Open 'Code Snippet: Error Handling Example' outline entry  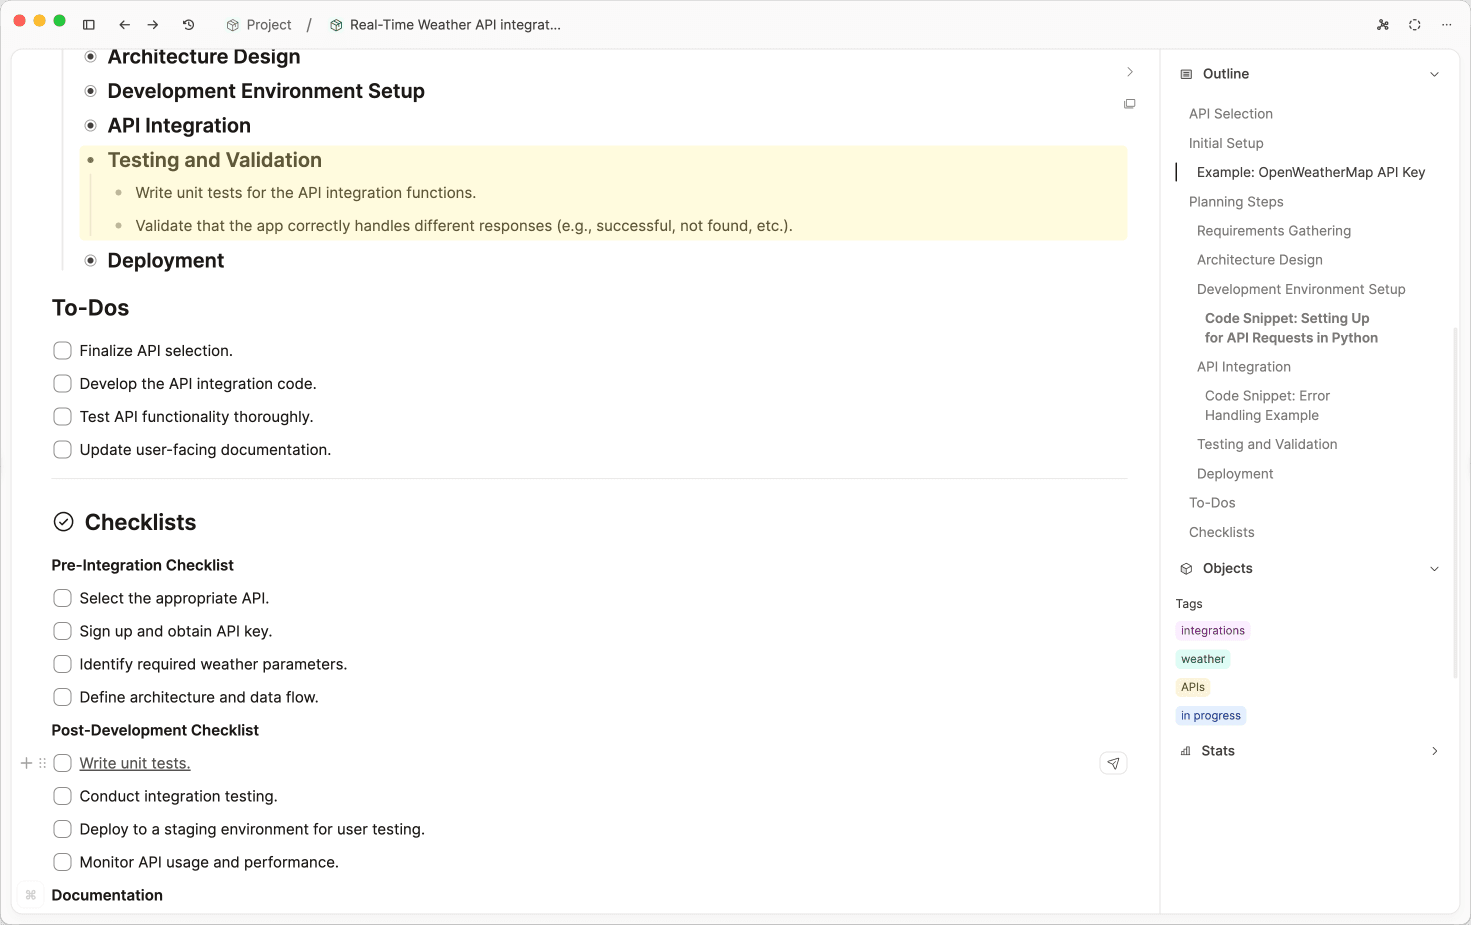click(1267, 405)
